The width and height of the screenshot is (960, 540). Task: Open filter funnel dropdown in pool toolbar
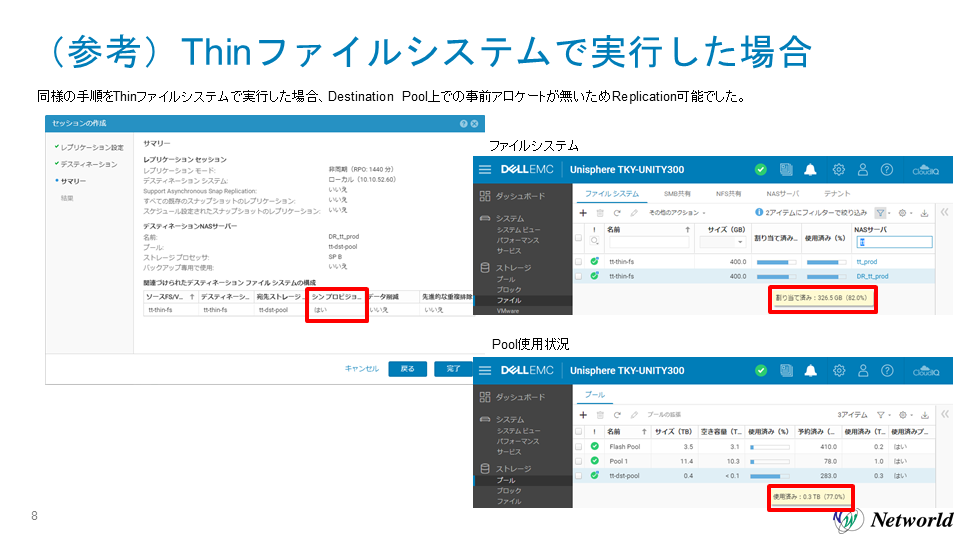point(882,414)
